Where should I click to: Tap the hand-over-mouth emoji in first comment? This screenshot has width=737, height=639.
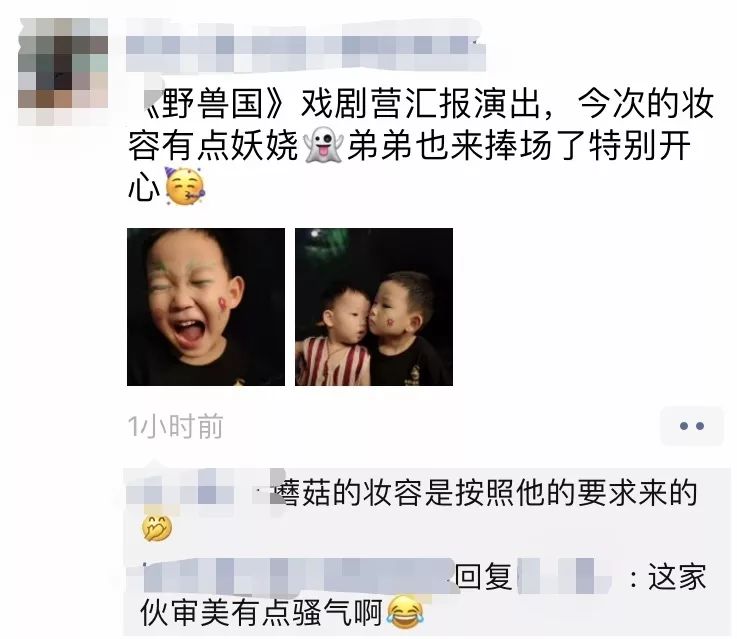pos(157,528)
